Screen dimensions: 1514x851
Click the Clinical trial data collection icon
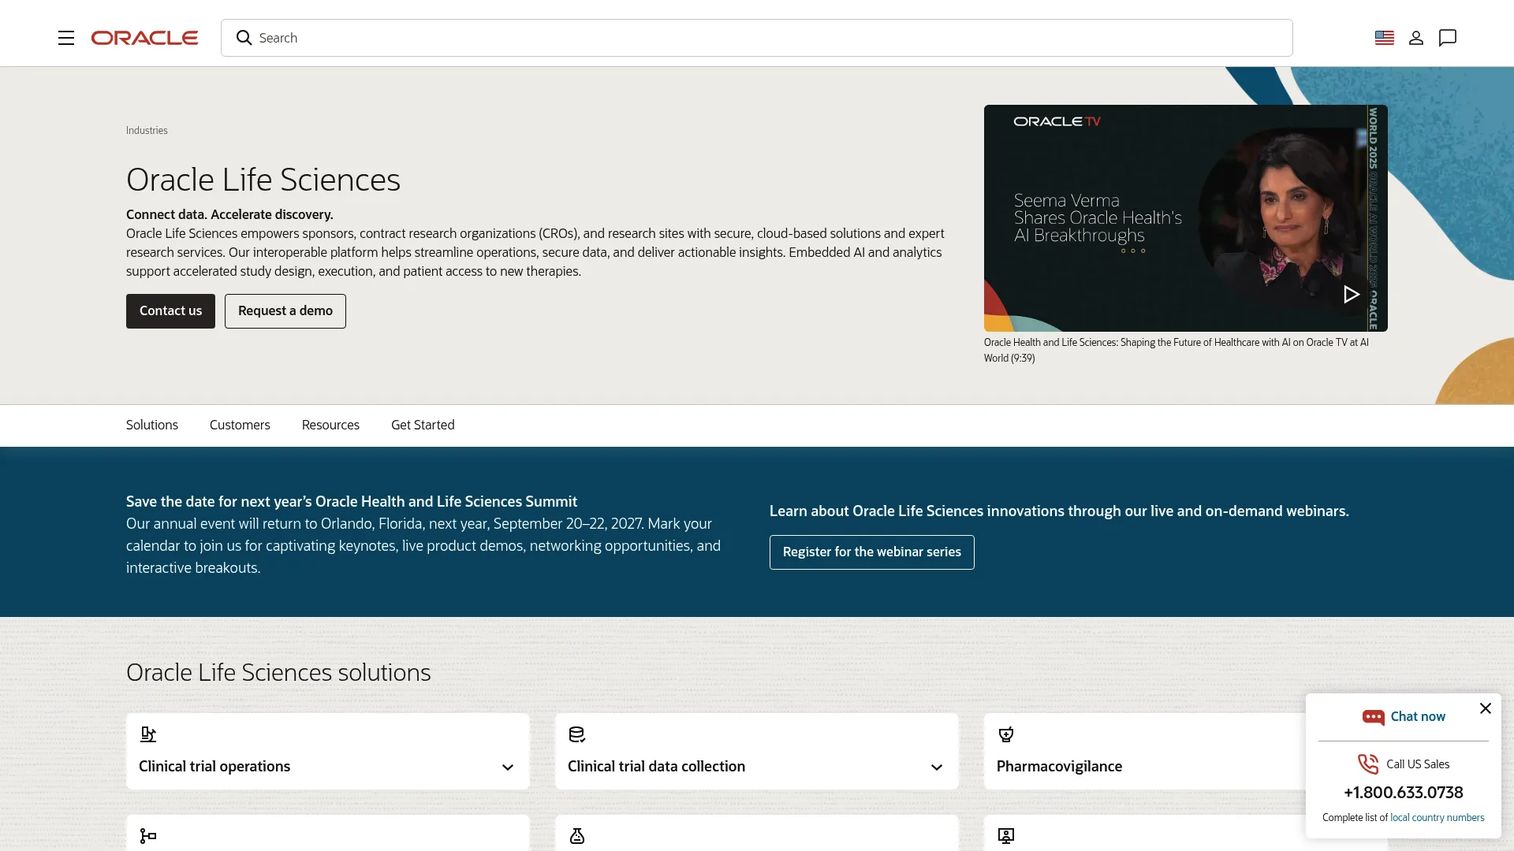point(577,734)
